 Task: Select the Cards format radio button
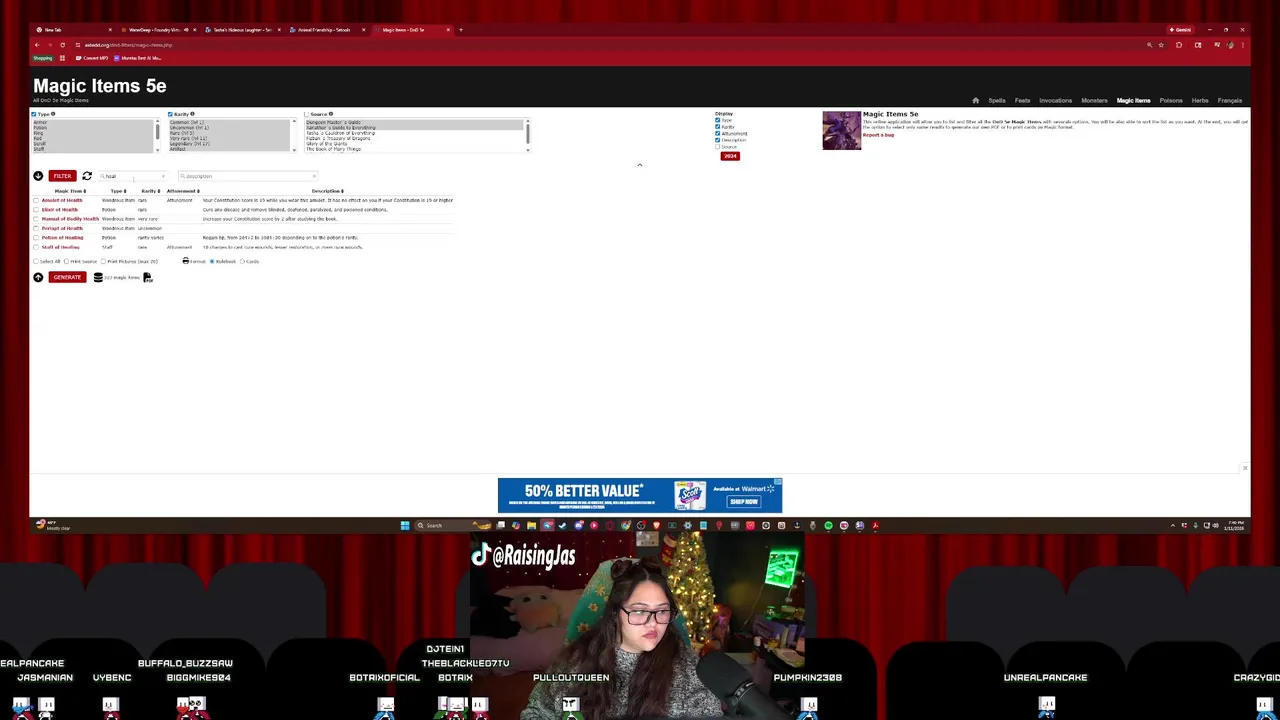click(x=242, y=261)
